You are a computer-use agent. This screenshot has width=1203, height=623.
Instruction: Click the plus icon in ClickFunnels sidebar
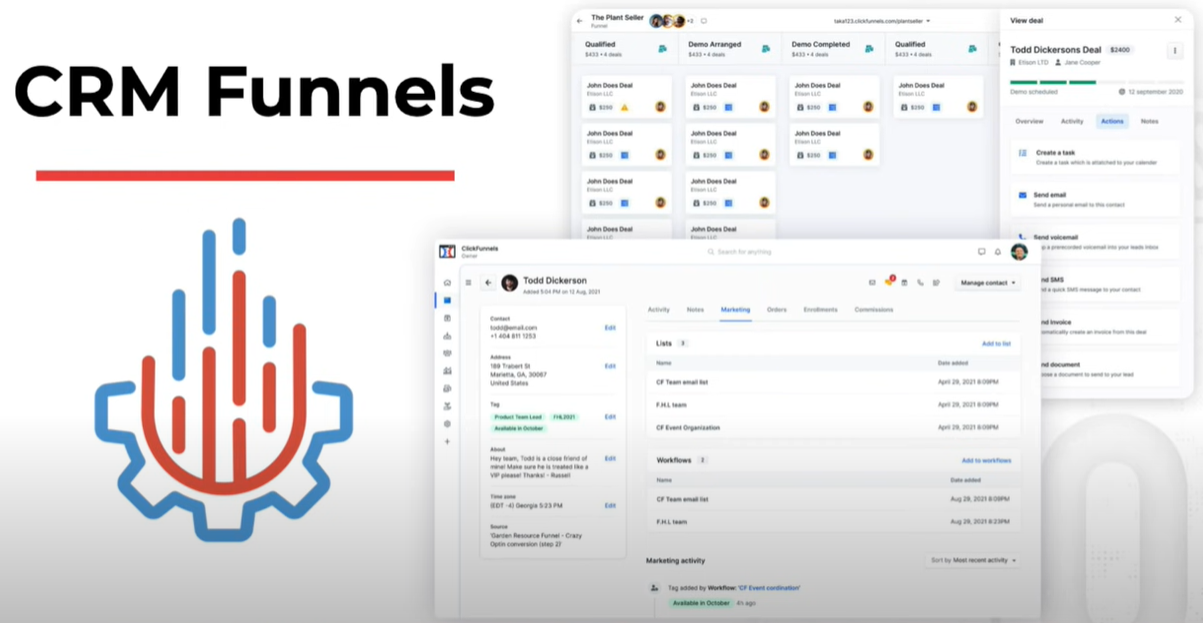click(x=447, y=441)
